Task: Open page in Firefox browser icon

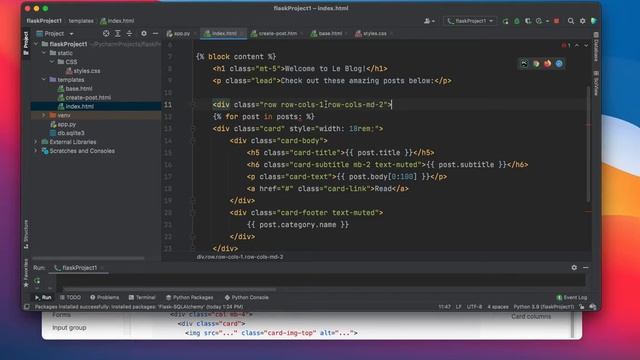Action: (547, 63)
